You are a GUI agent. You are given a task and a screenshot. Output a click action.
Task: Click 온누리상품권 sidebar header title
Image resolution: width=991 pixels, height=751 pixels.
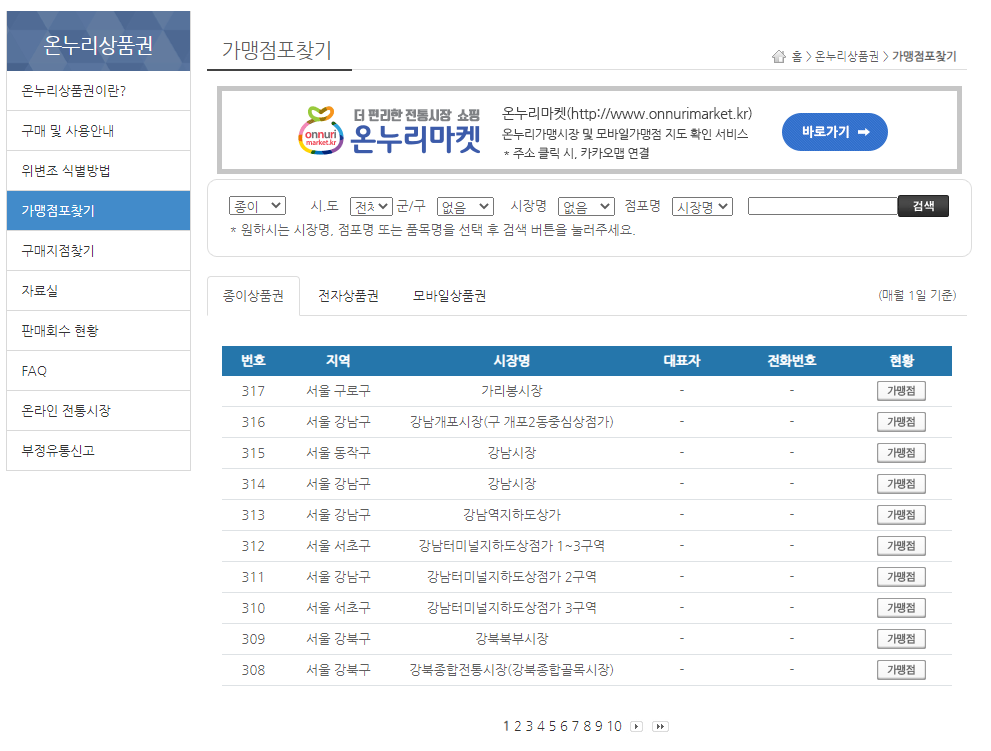99,45
